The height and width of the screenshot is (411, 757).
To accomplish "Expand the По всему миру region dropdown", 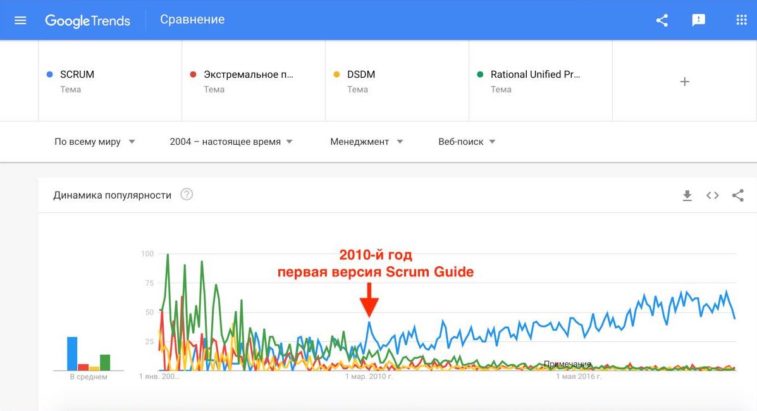I will 95,142.
